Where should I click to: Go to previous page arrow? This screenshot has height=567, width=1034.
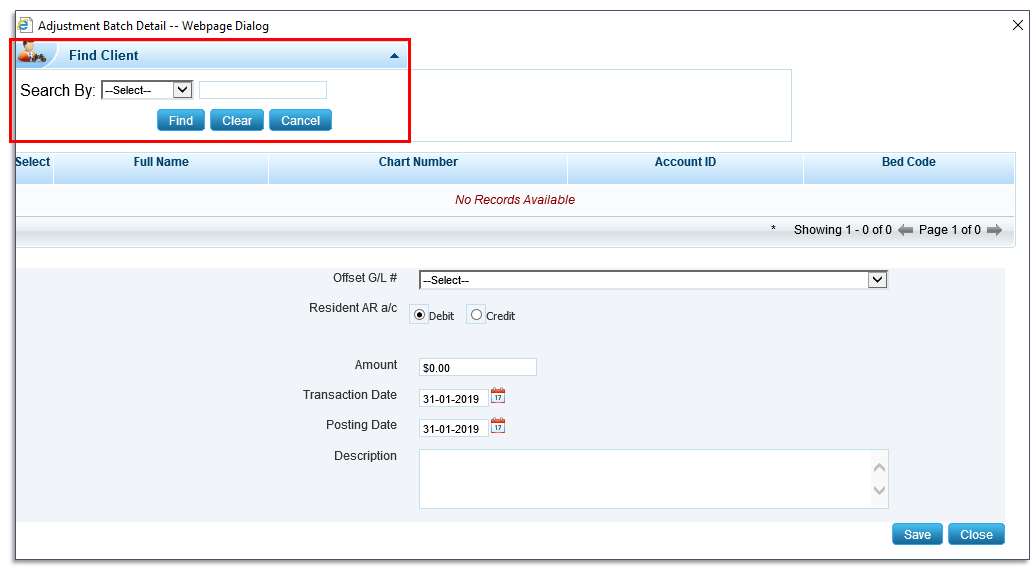coord(905,230)
